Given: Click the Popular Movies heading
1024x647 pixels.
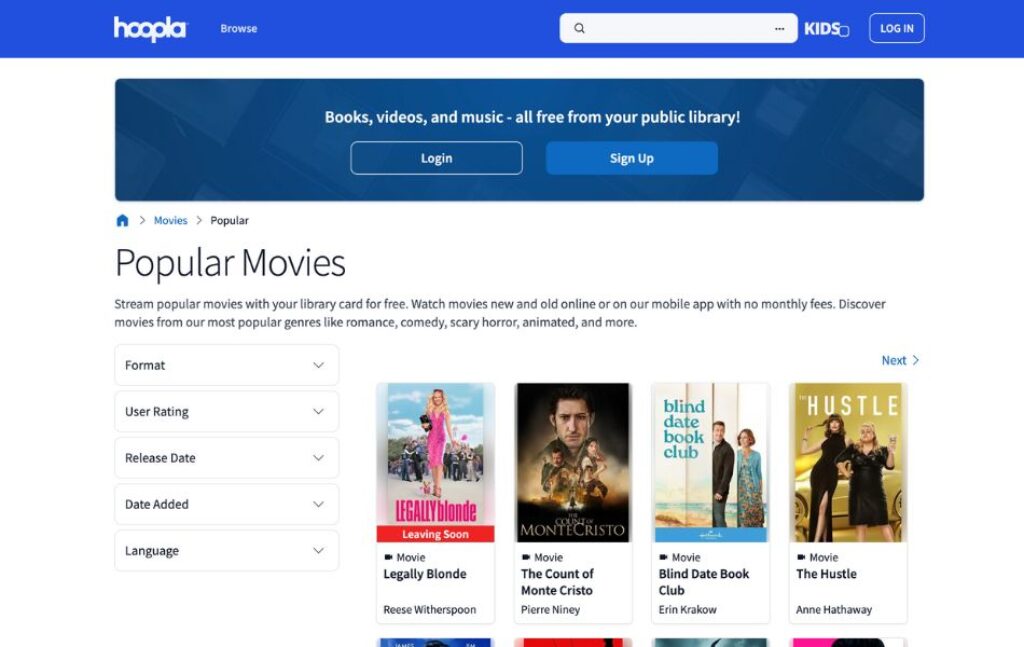Looking at the screenshot, I should pos(230,263).
